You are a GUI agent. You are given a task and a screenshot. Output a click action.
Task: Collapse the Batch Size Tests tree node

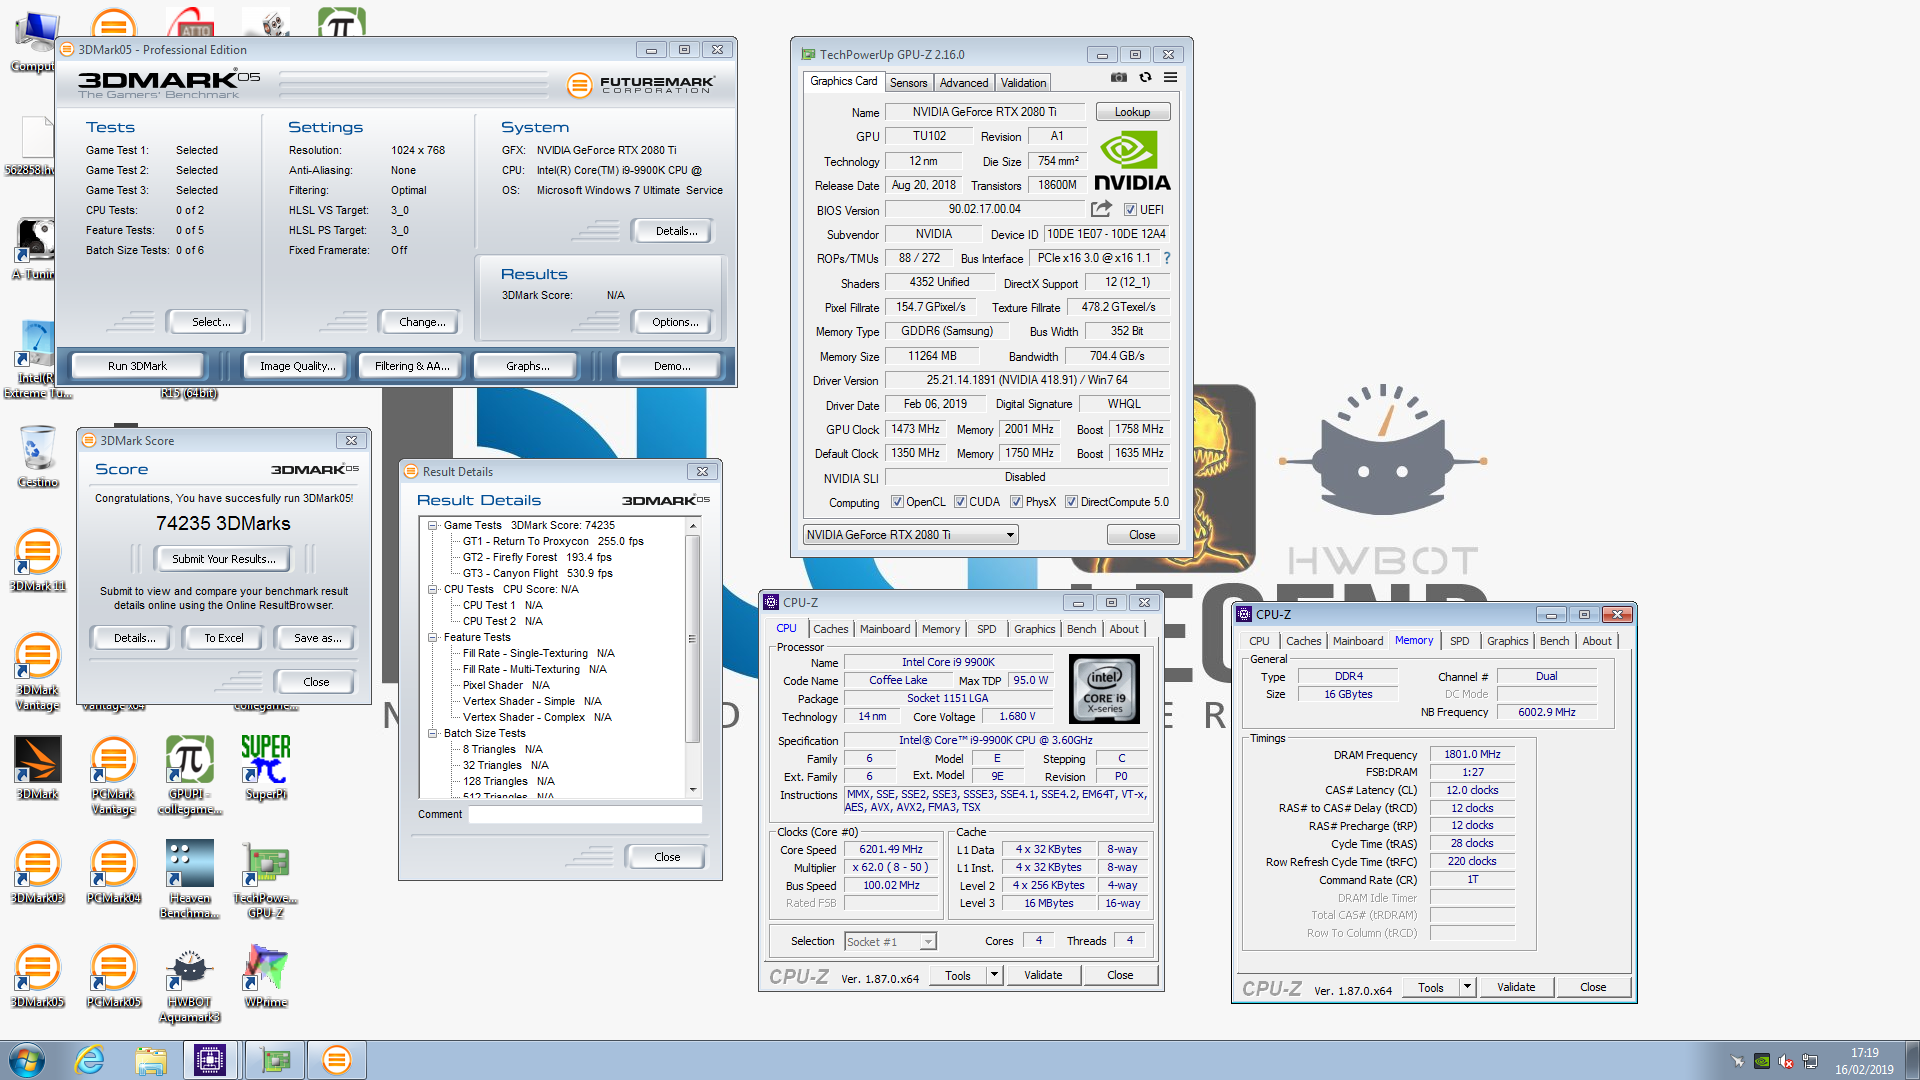point(433,733)
